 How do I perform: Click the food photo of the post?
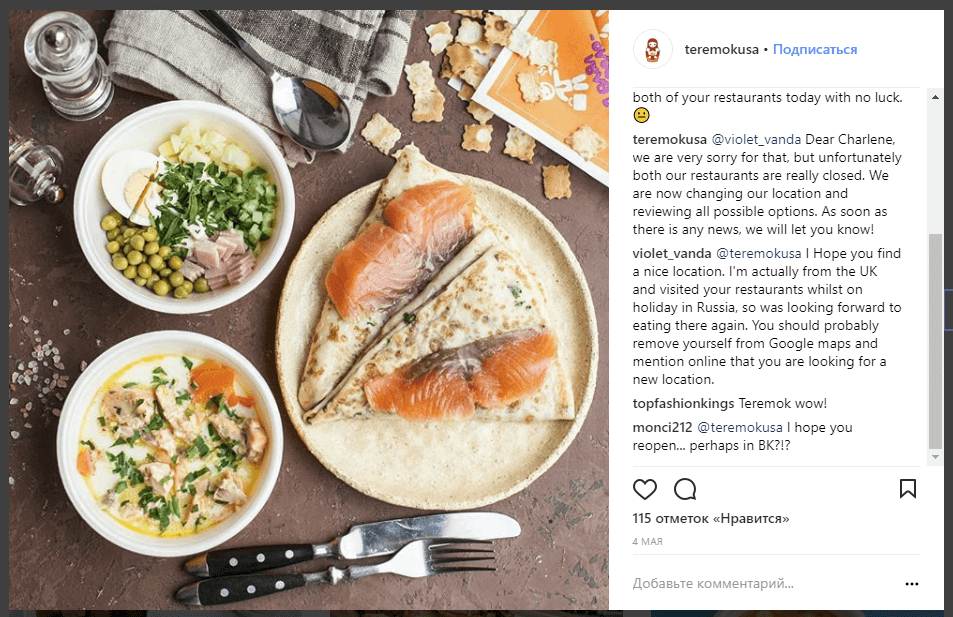click(x=309, y=310)
